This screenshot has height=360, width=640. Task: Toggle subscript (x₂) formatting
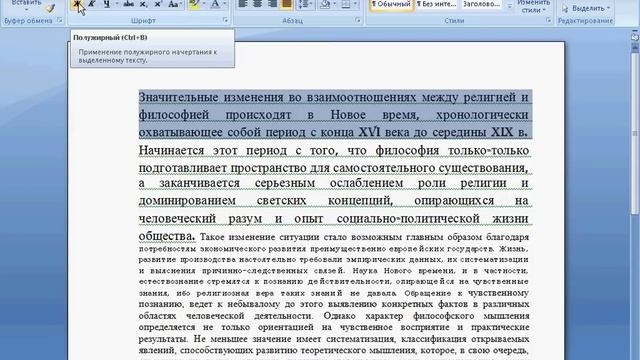click(x=143, y=4)
